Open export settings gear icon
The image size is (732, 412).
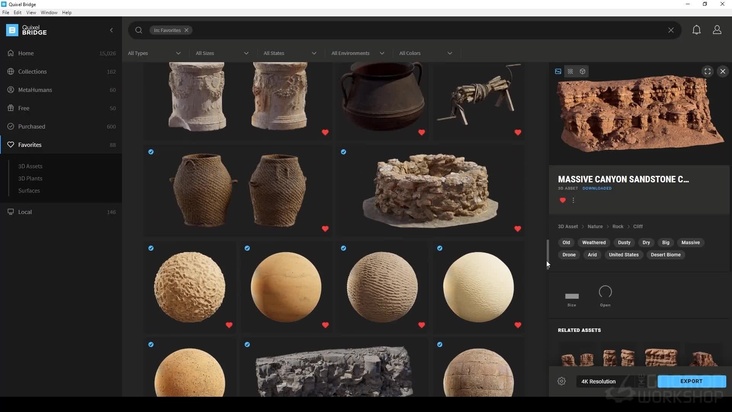[x=561, y=381]
